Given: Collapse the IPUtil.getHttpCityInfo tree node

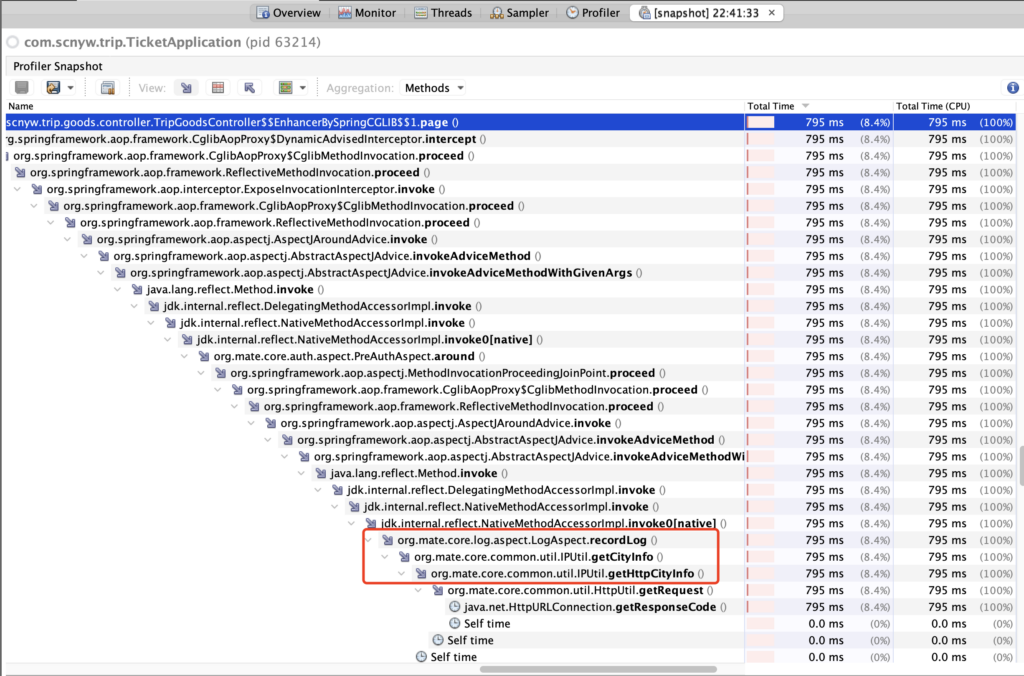Looking at the screenshot, I should click(x=404, y=574).
